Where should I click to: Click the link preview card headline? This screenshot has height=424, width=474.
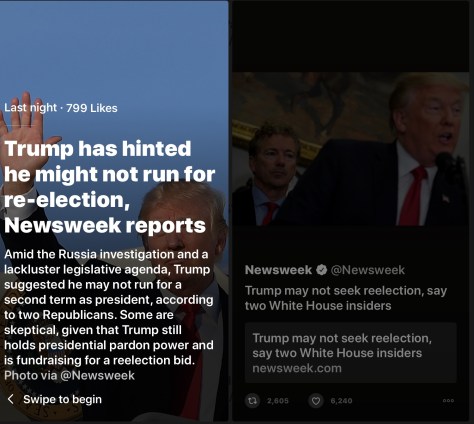click(x=342, y=345)
